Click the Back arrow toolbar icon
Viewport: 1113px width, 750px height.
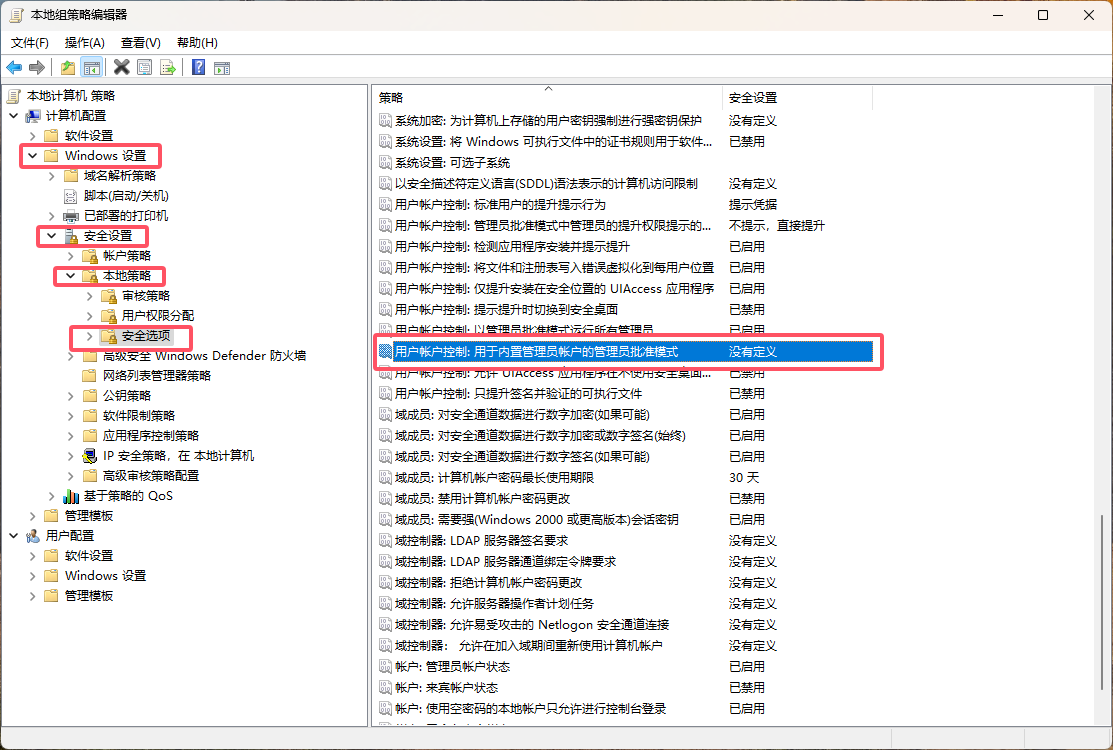coord(14,67)
